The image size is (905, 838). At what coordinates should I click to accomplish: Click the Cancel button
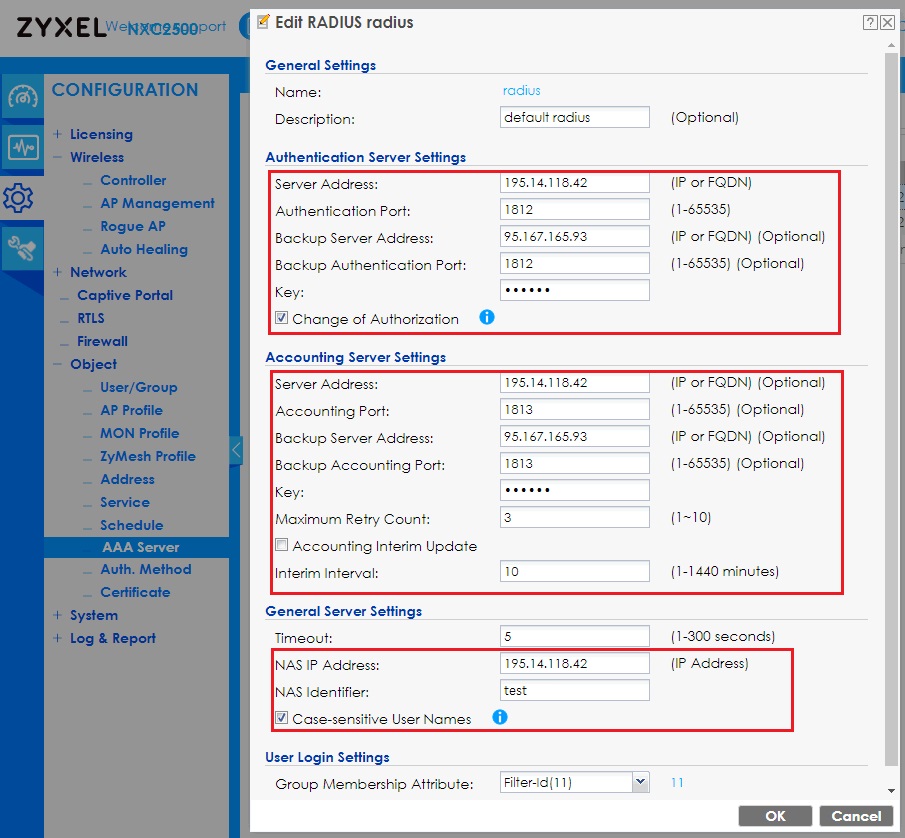point(856,816)
